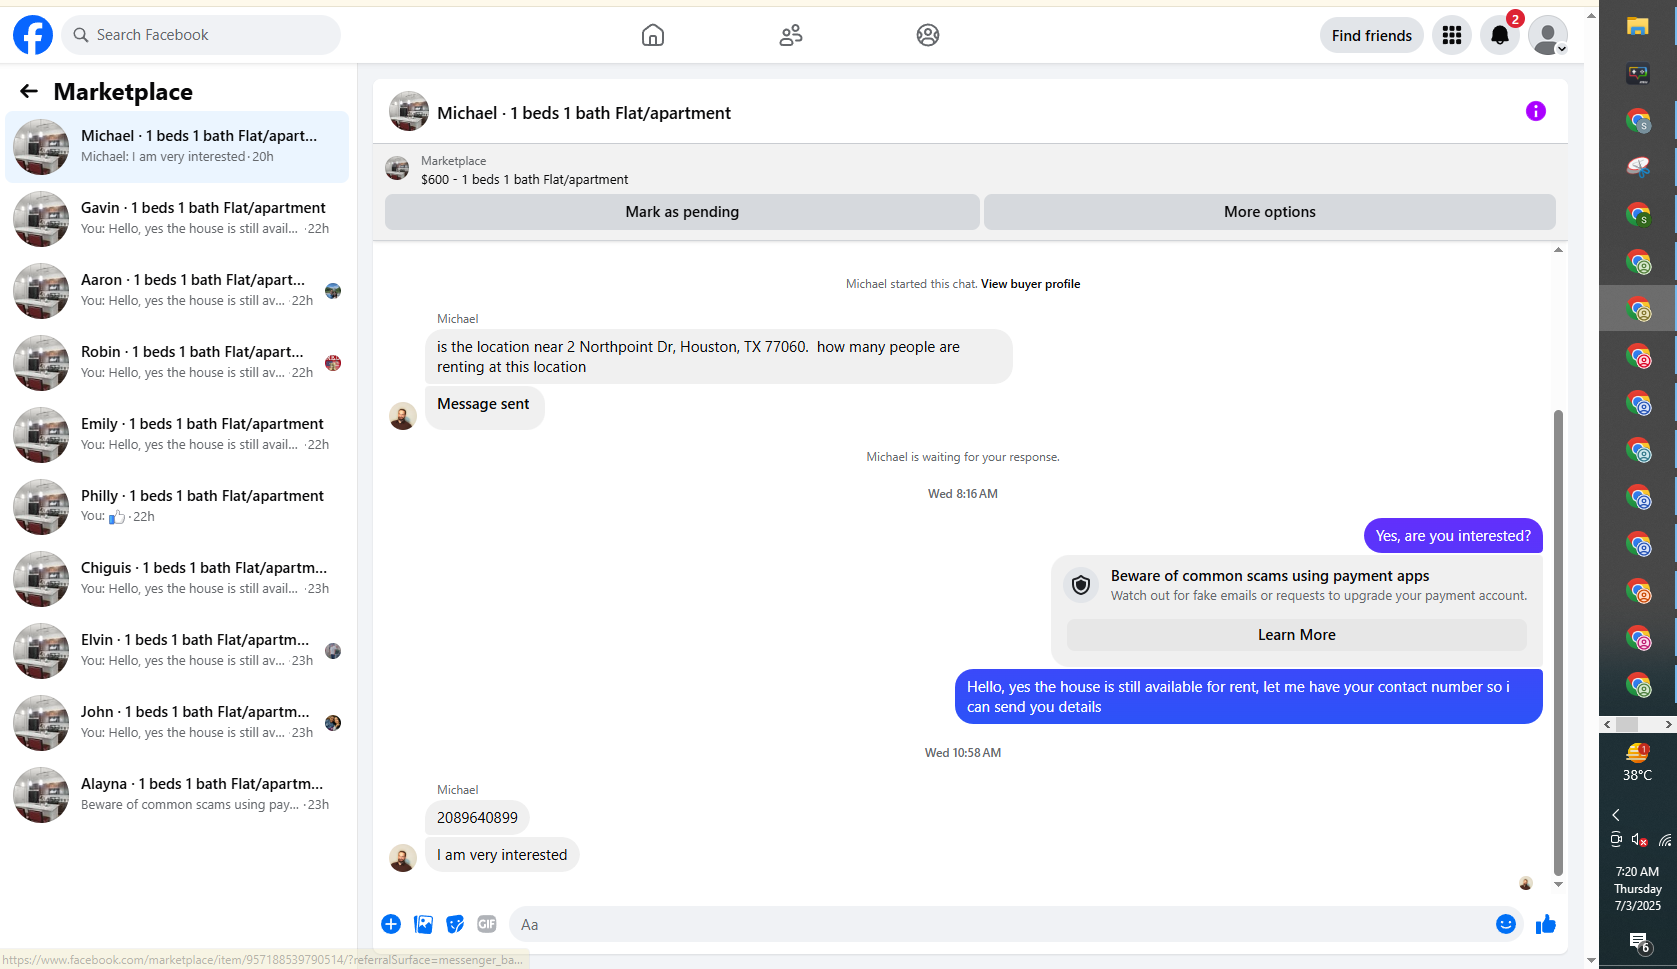The width and height of the screenshot is (1677, 969).
Task: Open the Groups icon in top navigation
Action: tap(928, 35)
